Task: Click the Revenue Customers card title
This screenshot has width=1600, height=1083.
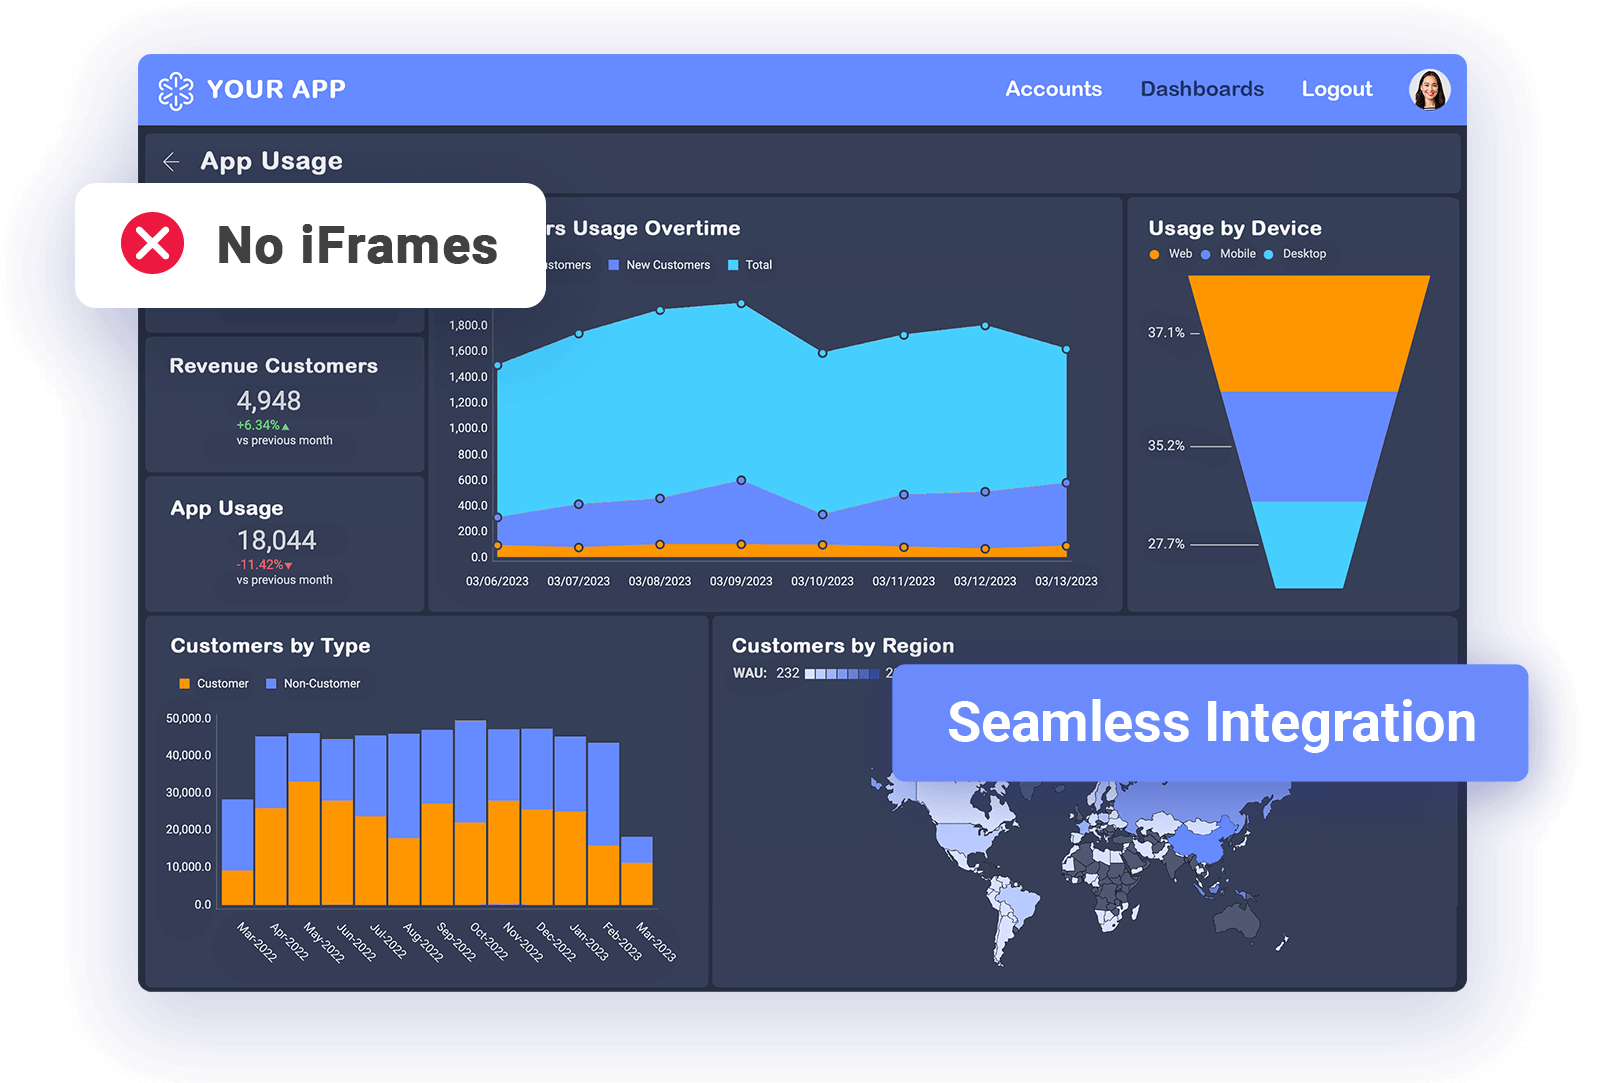Action: [273, 366]
